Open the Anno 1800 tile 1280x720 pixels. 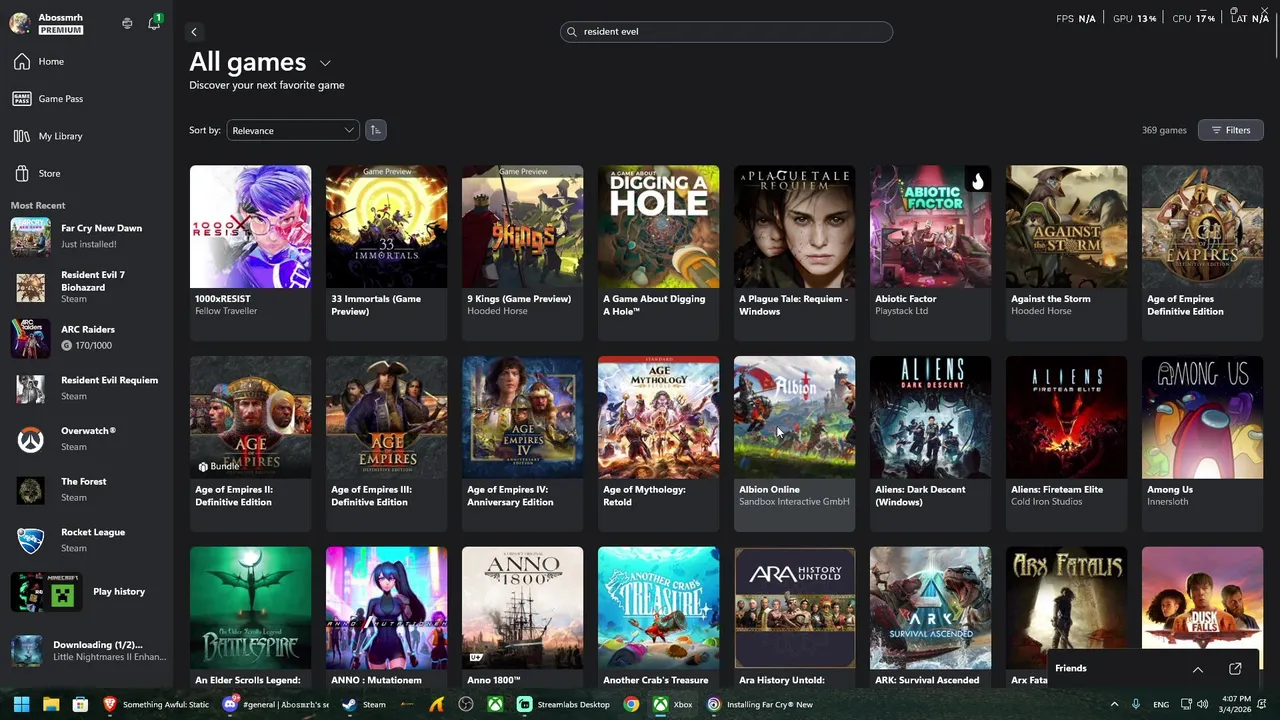pos(522,617)
